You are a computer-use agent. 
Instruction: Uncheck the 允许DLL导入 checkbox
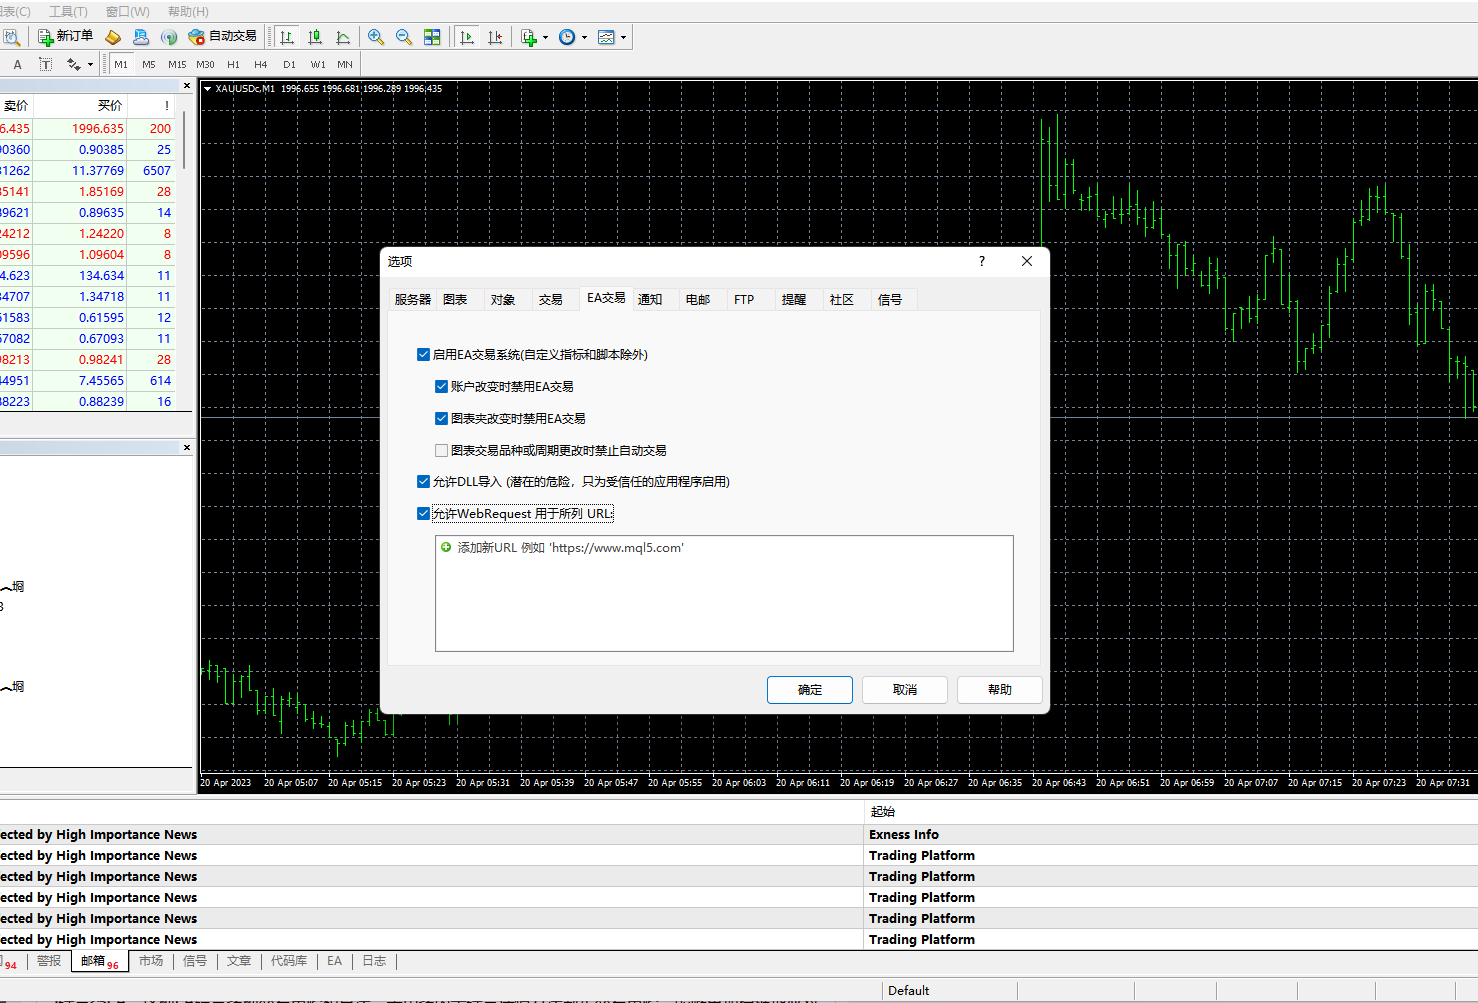pos(423,481)
